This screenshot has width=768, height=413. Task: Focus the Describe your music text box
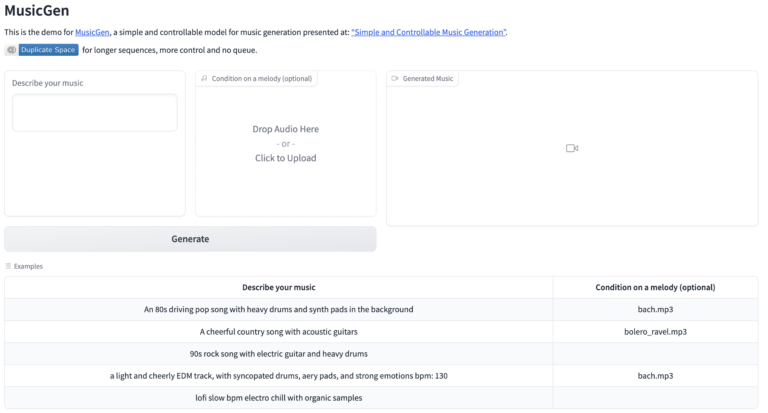click(95, 113)
